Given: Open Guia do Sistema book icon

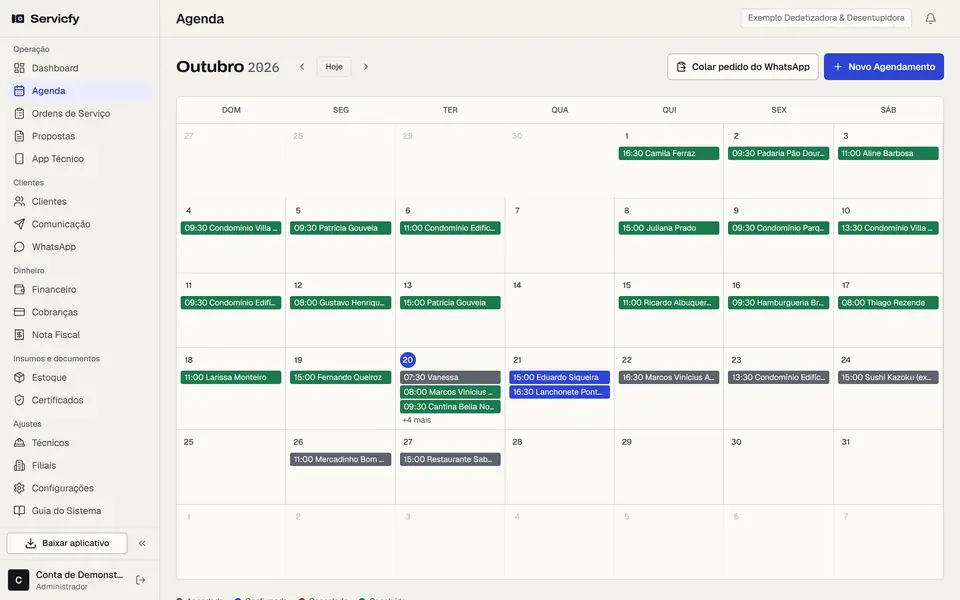Looking at the screenshot, I should click(20, 511).
